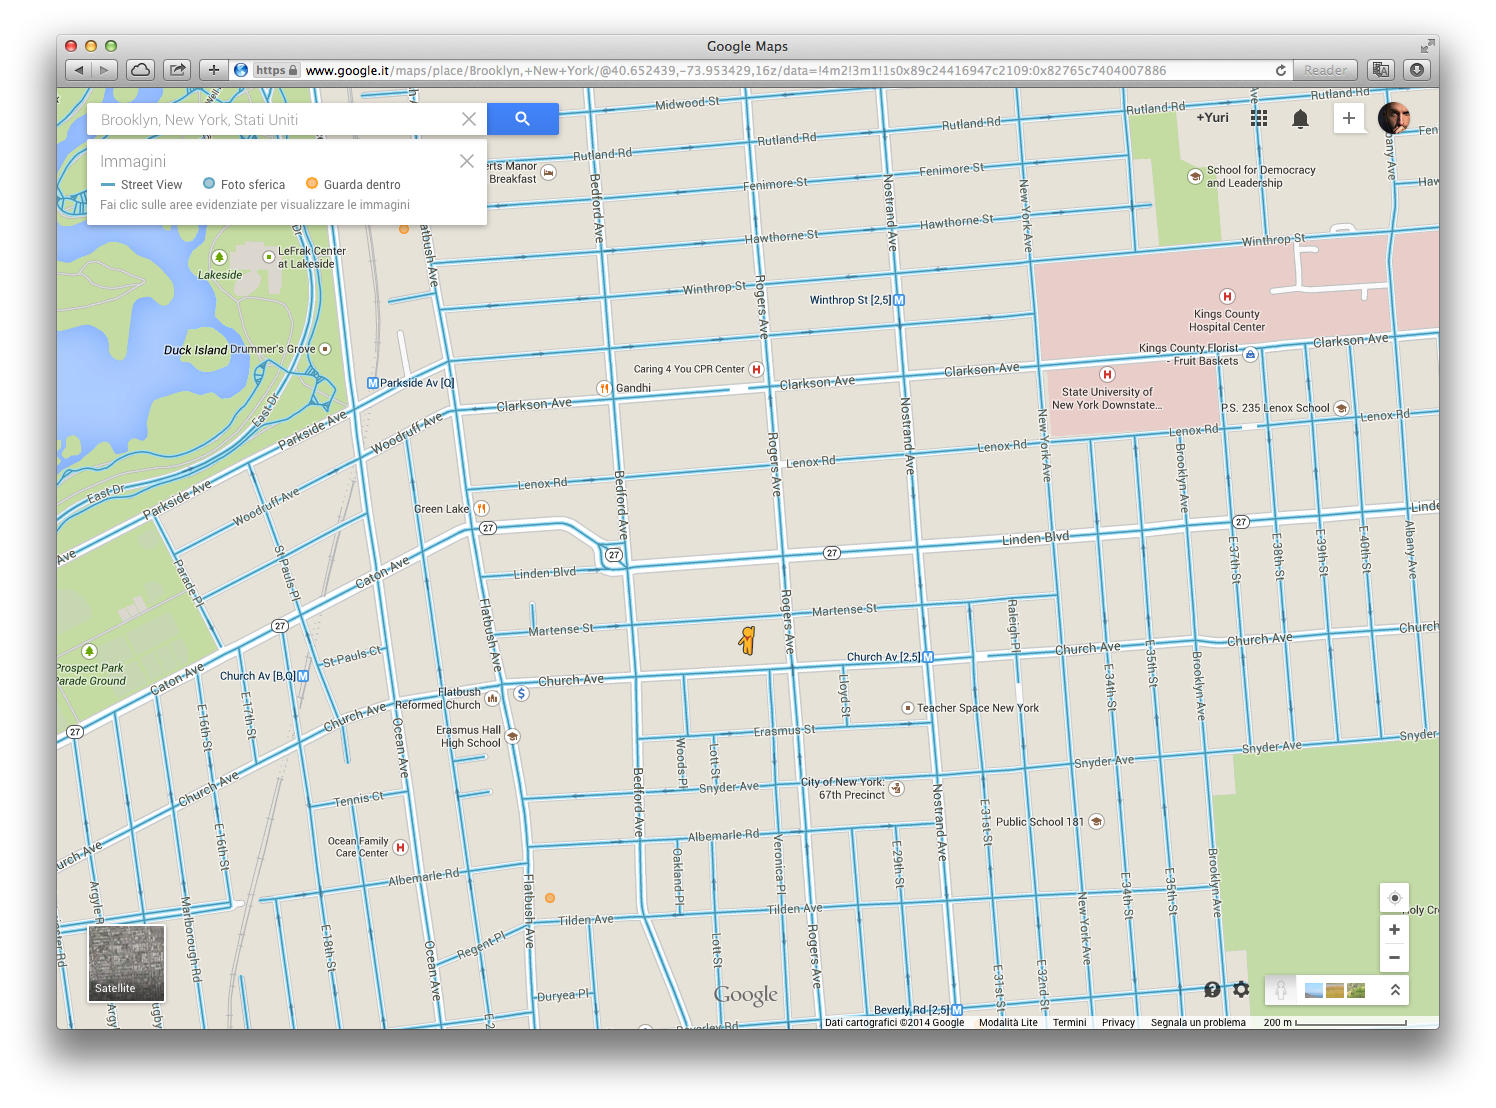Click the State University of New York Downstate marker

click(1107, 374)
